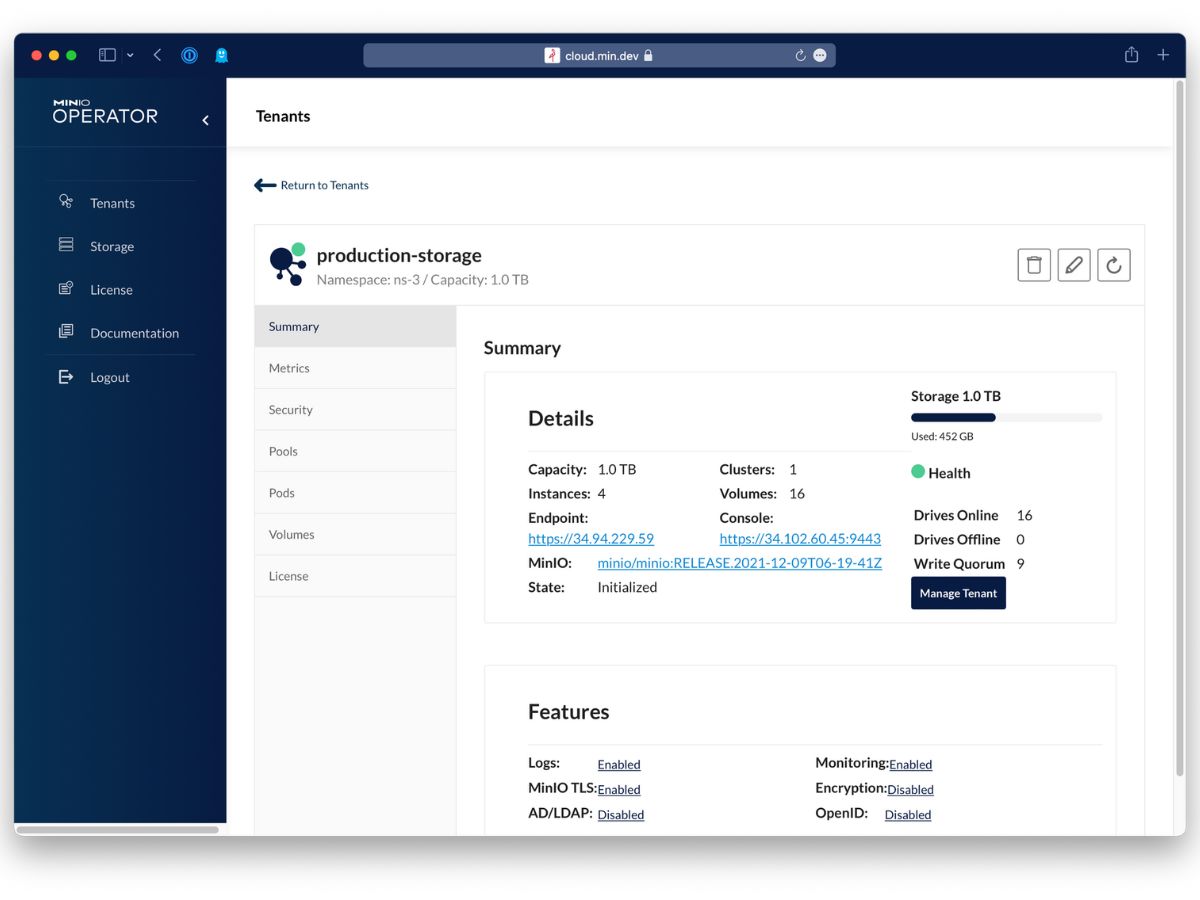
Task: Select Documentation in the sidebar menu
Action: tap(134, 333)
